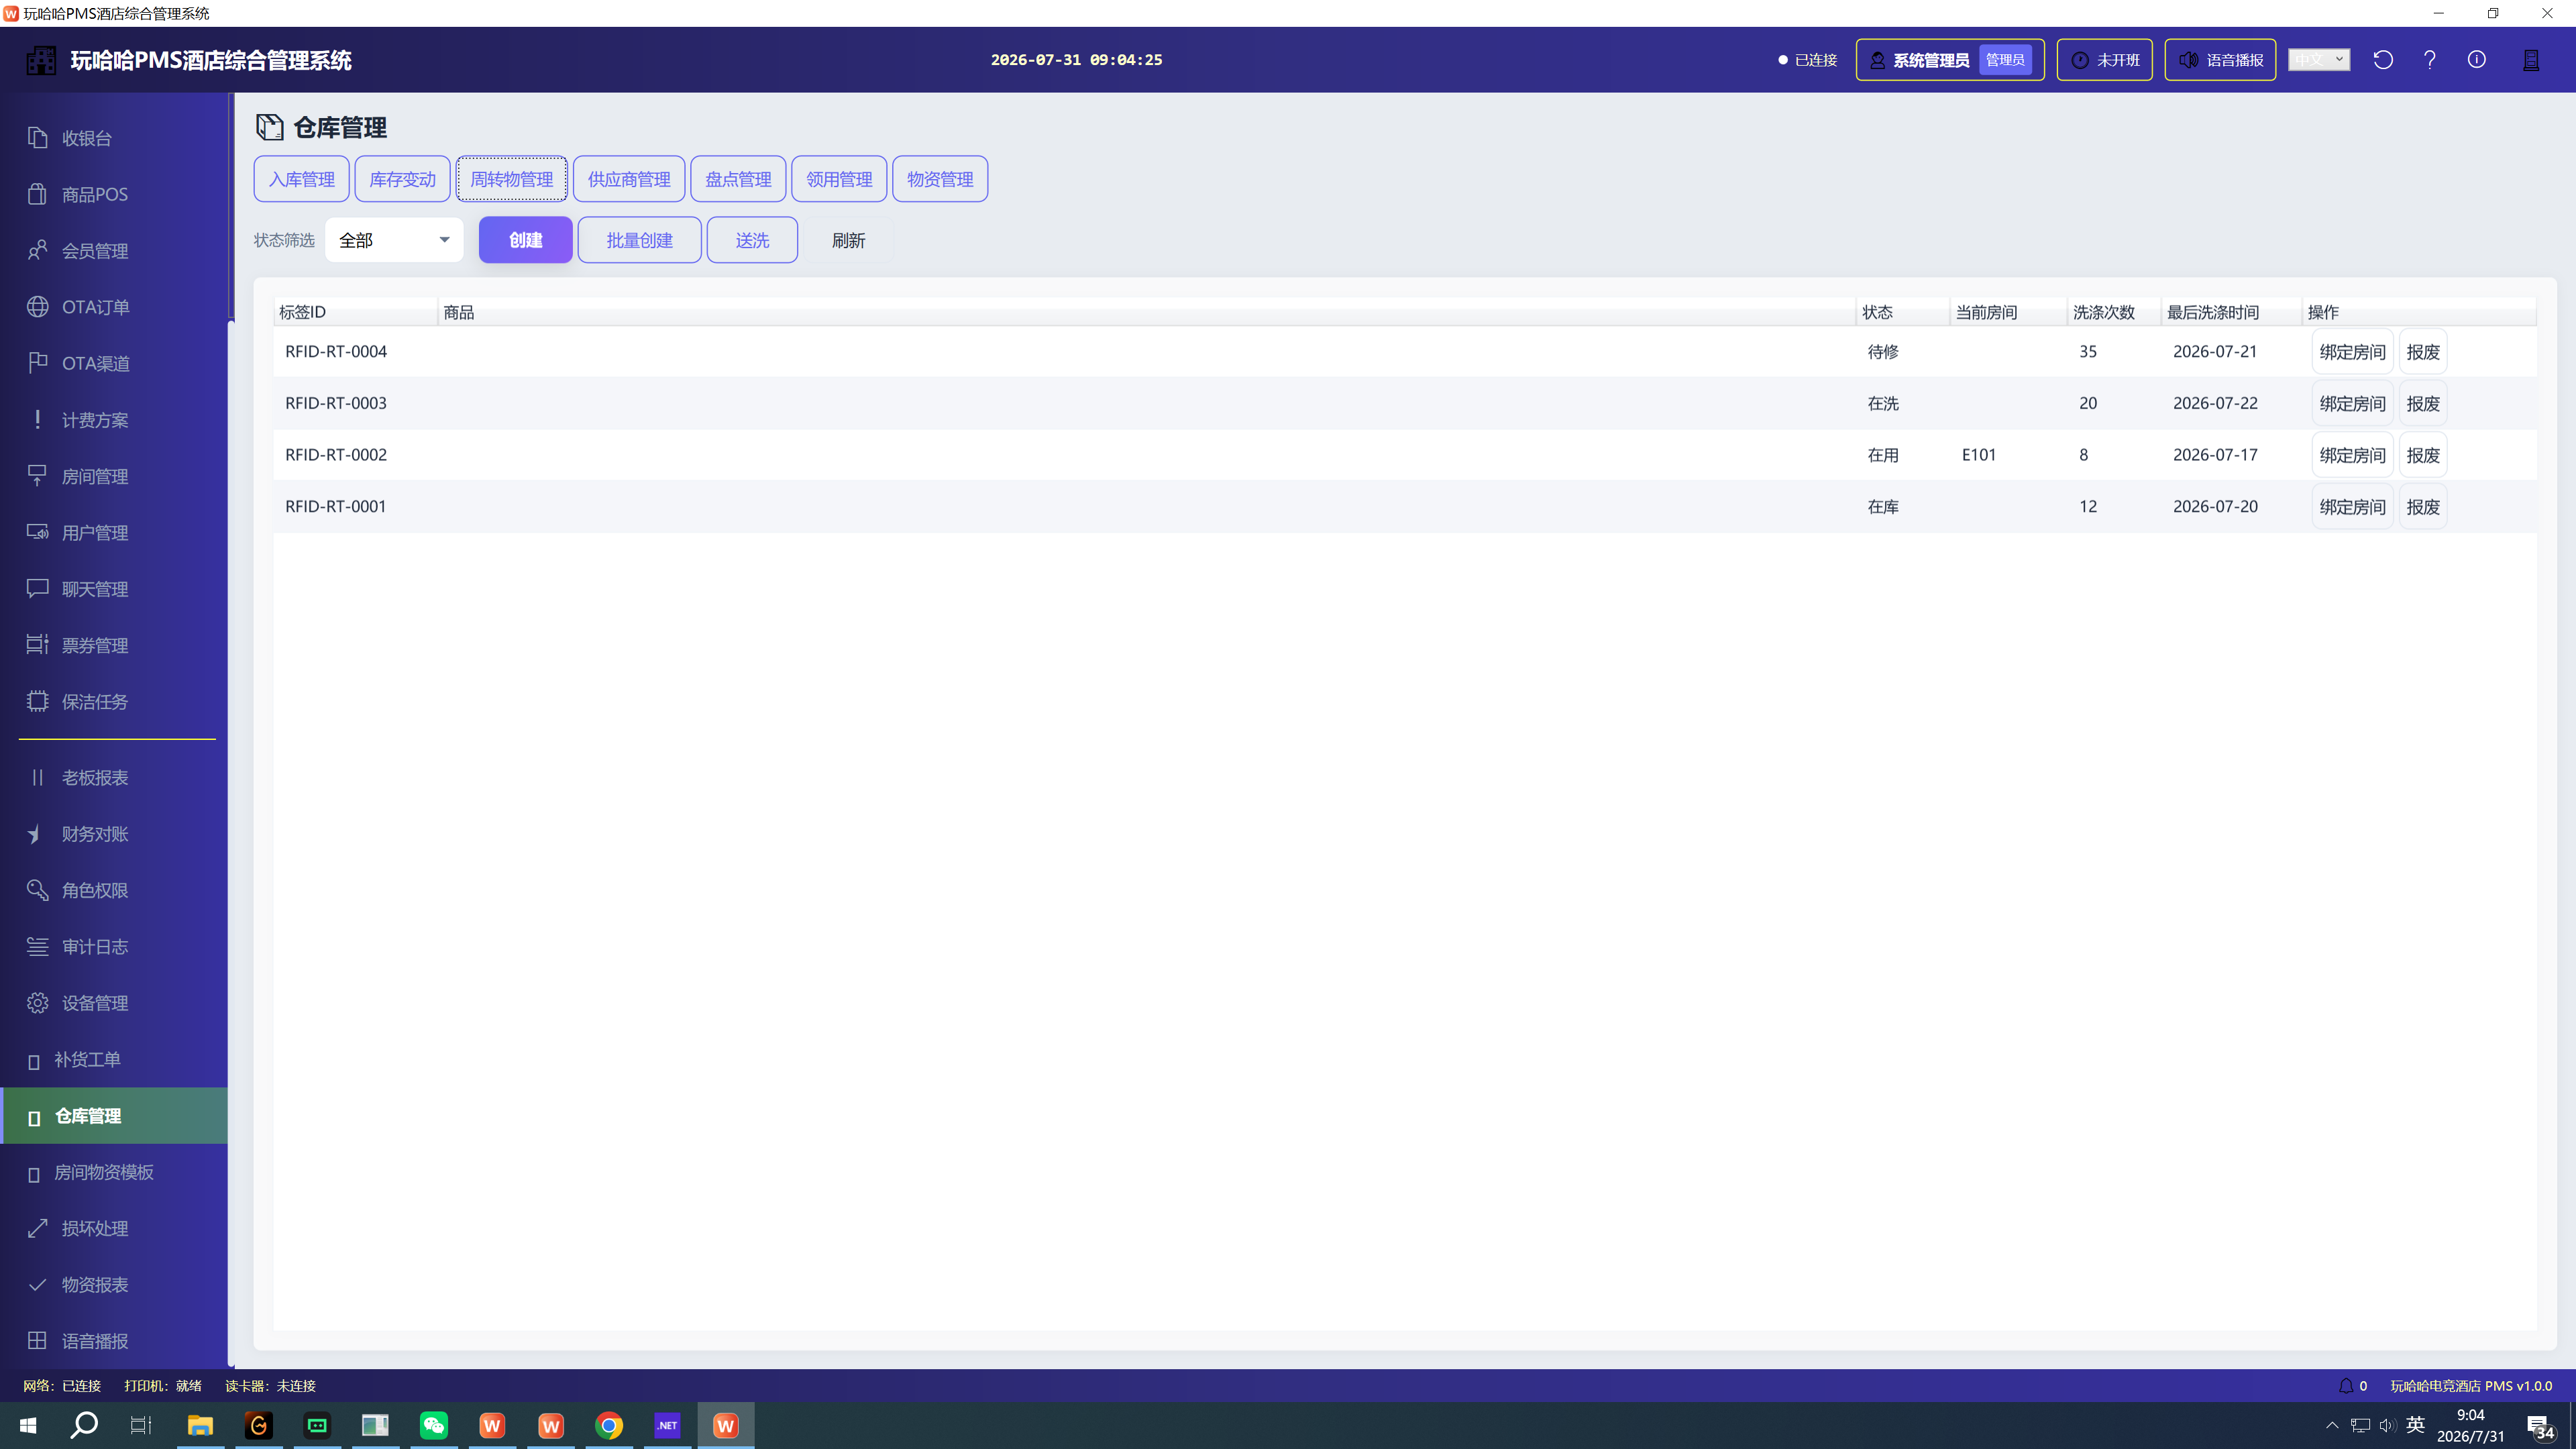2576x1449 pixels.
Task: Click the device icon at header right
Action: 2531,60
